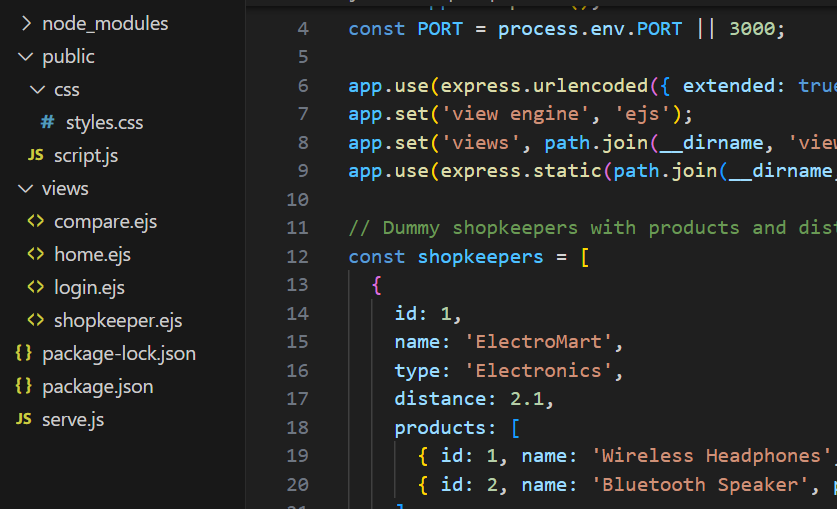Click 'shopkeepers' variable on line 12
The width and height of the screenshot is (837, 509).
(480, 257)
